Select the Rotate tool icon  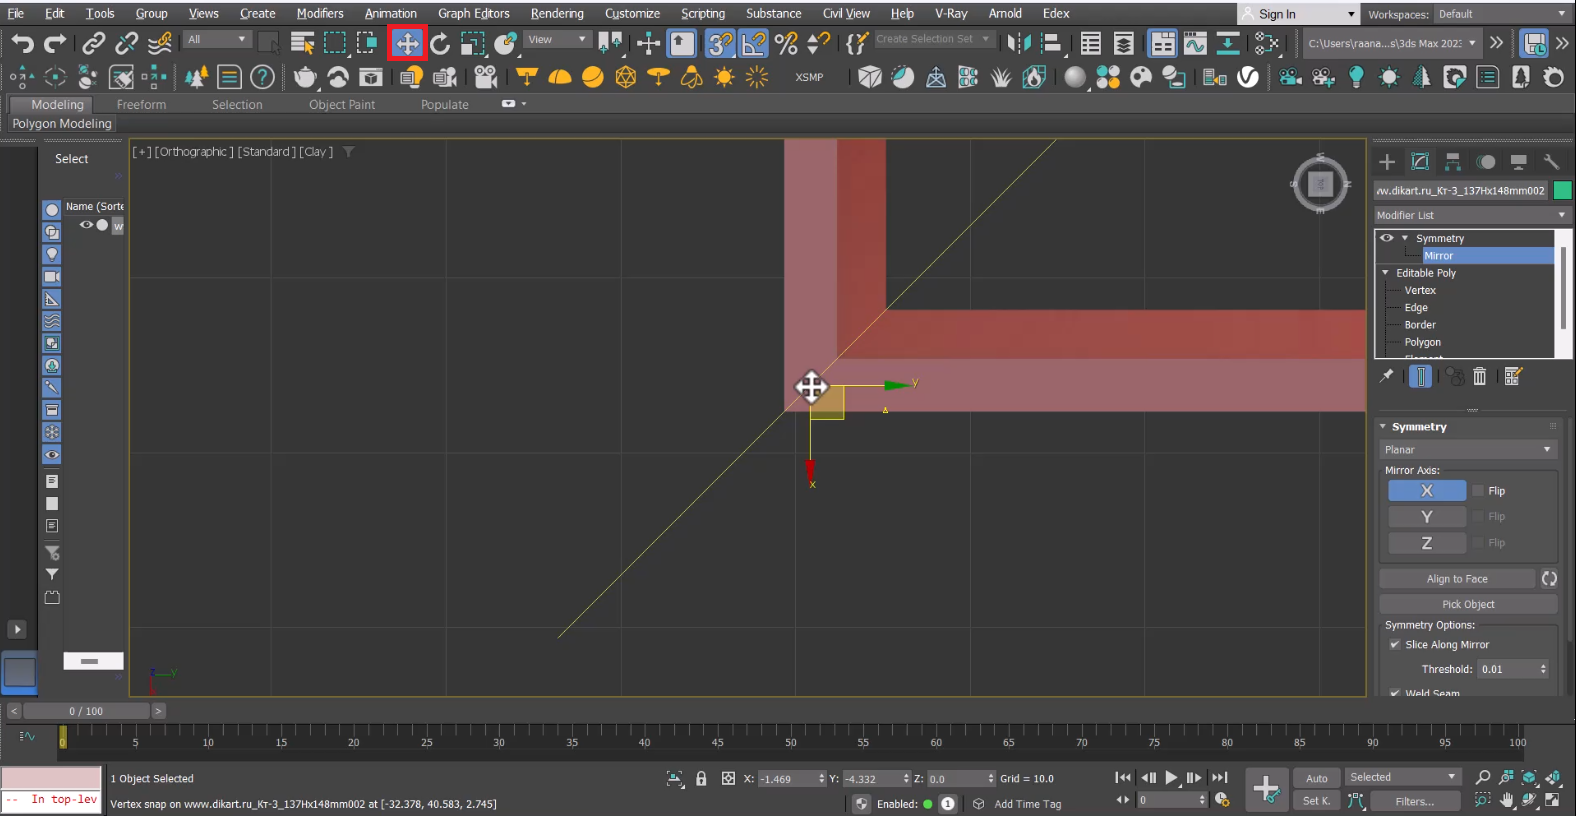[440, 43]
